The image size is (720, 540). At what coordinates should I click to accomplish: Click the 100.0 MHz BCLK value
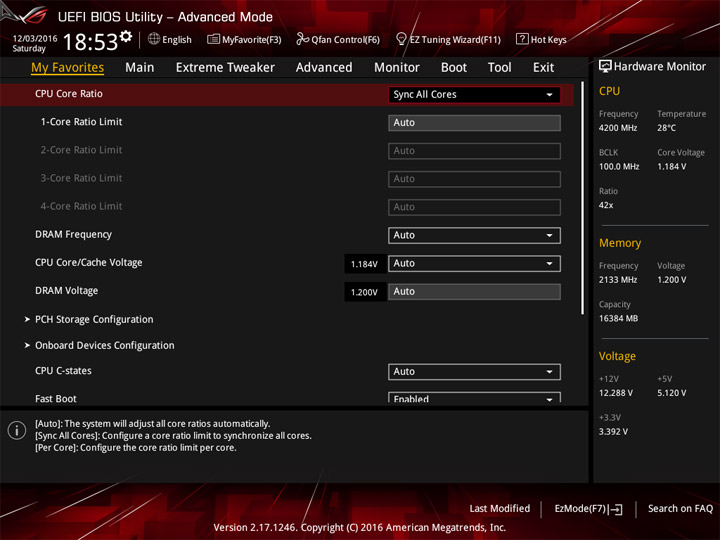[x=619, y=167]
